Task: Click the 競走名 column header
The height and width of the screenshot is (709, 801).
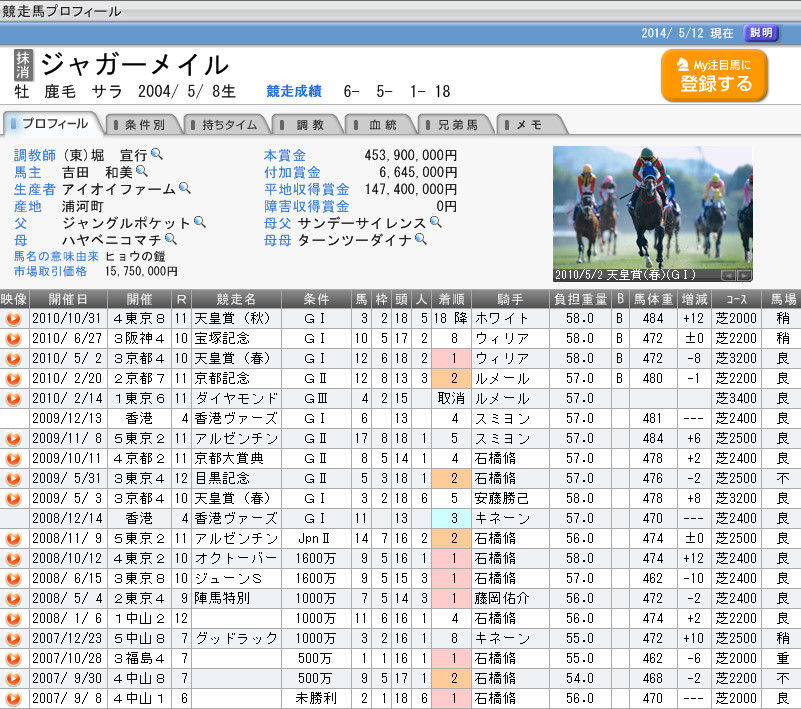Action: pos(236,299)
